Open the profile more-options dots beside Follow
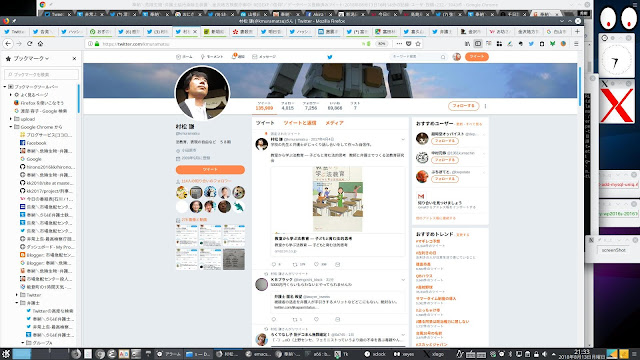Viewport: 640px width, 360px height. pos(485,106)
